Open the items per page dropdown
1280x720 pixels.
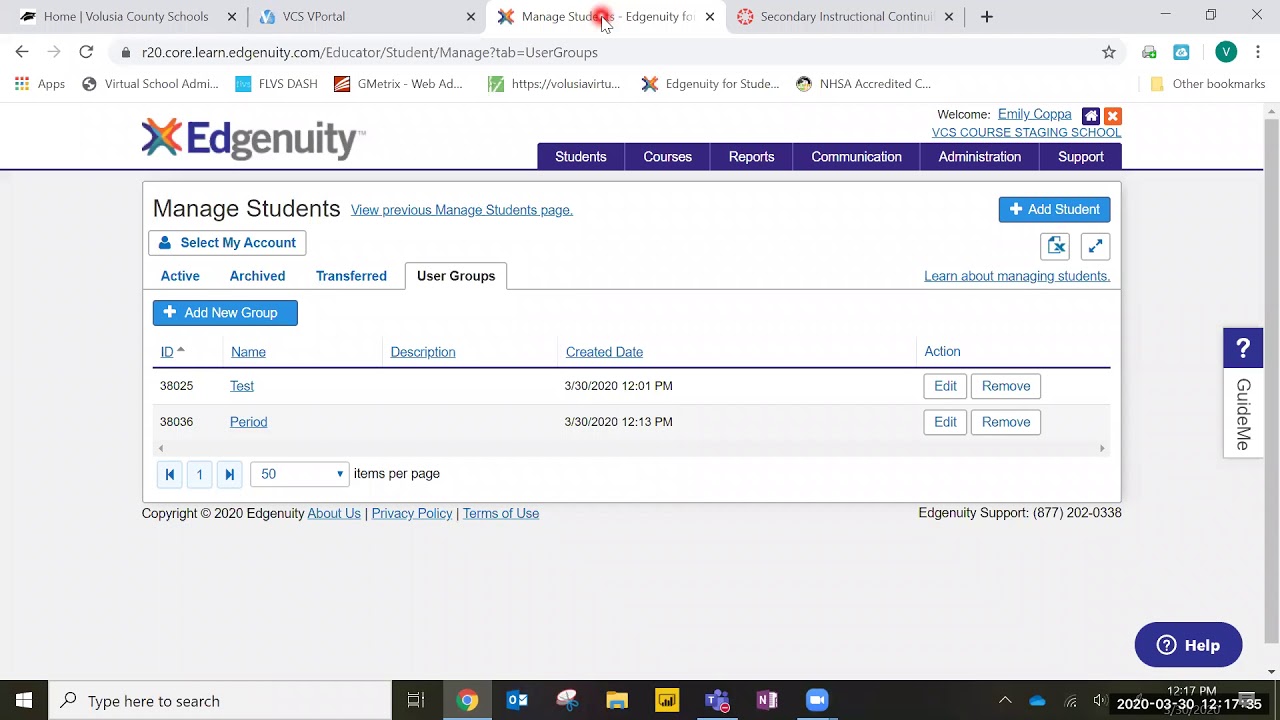click(x=299, y=474)
